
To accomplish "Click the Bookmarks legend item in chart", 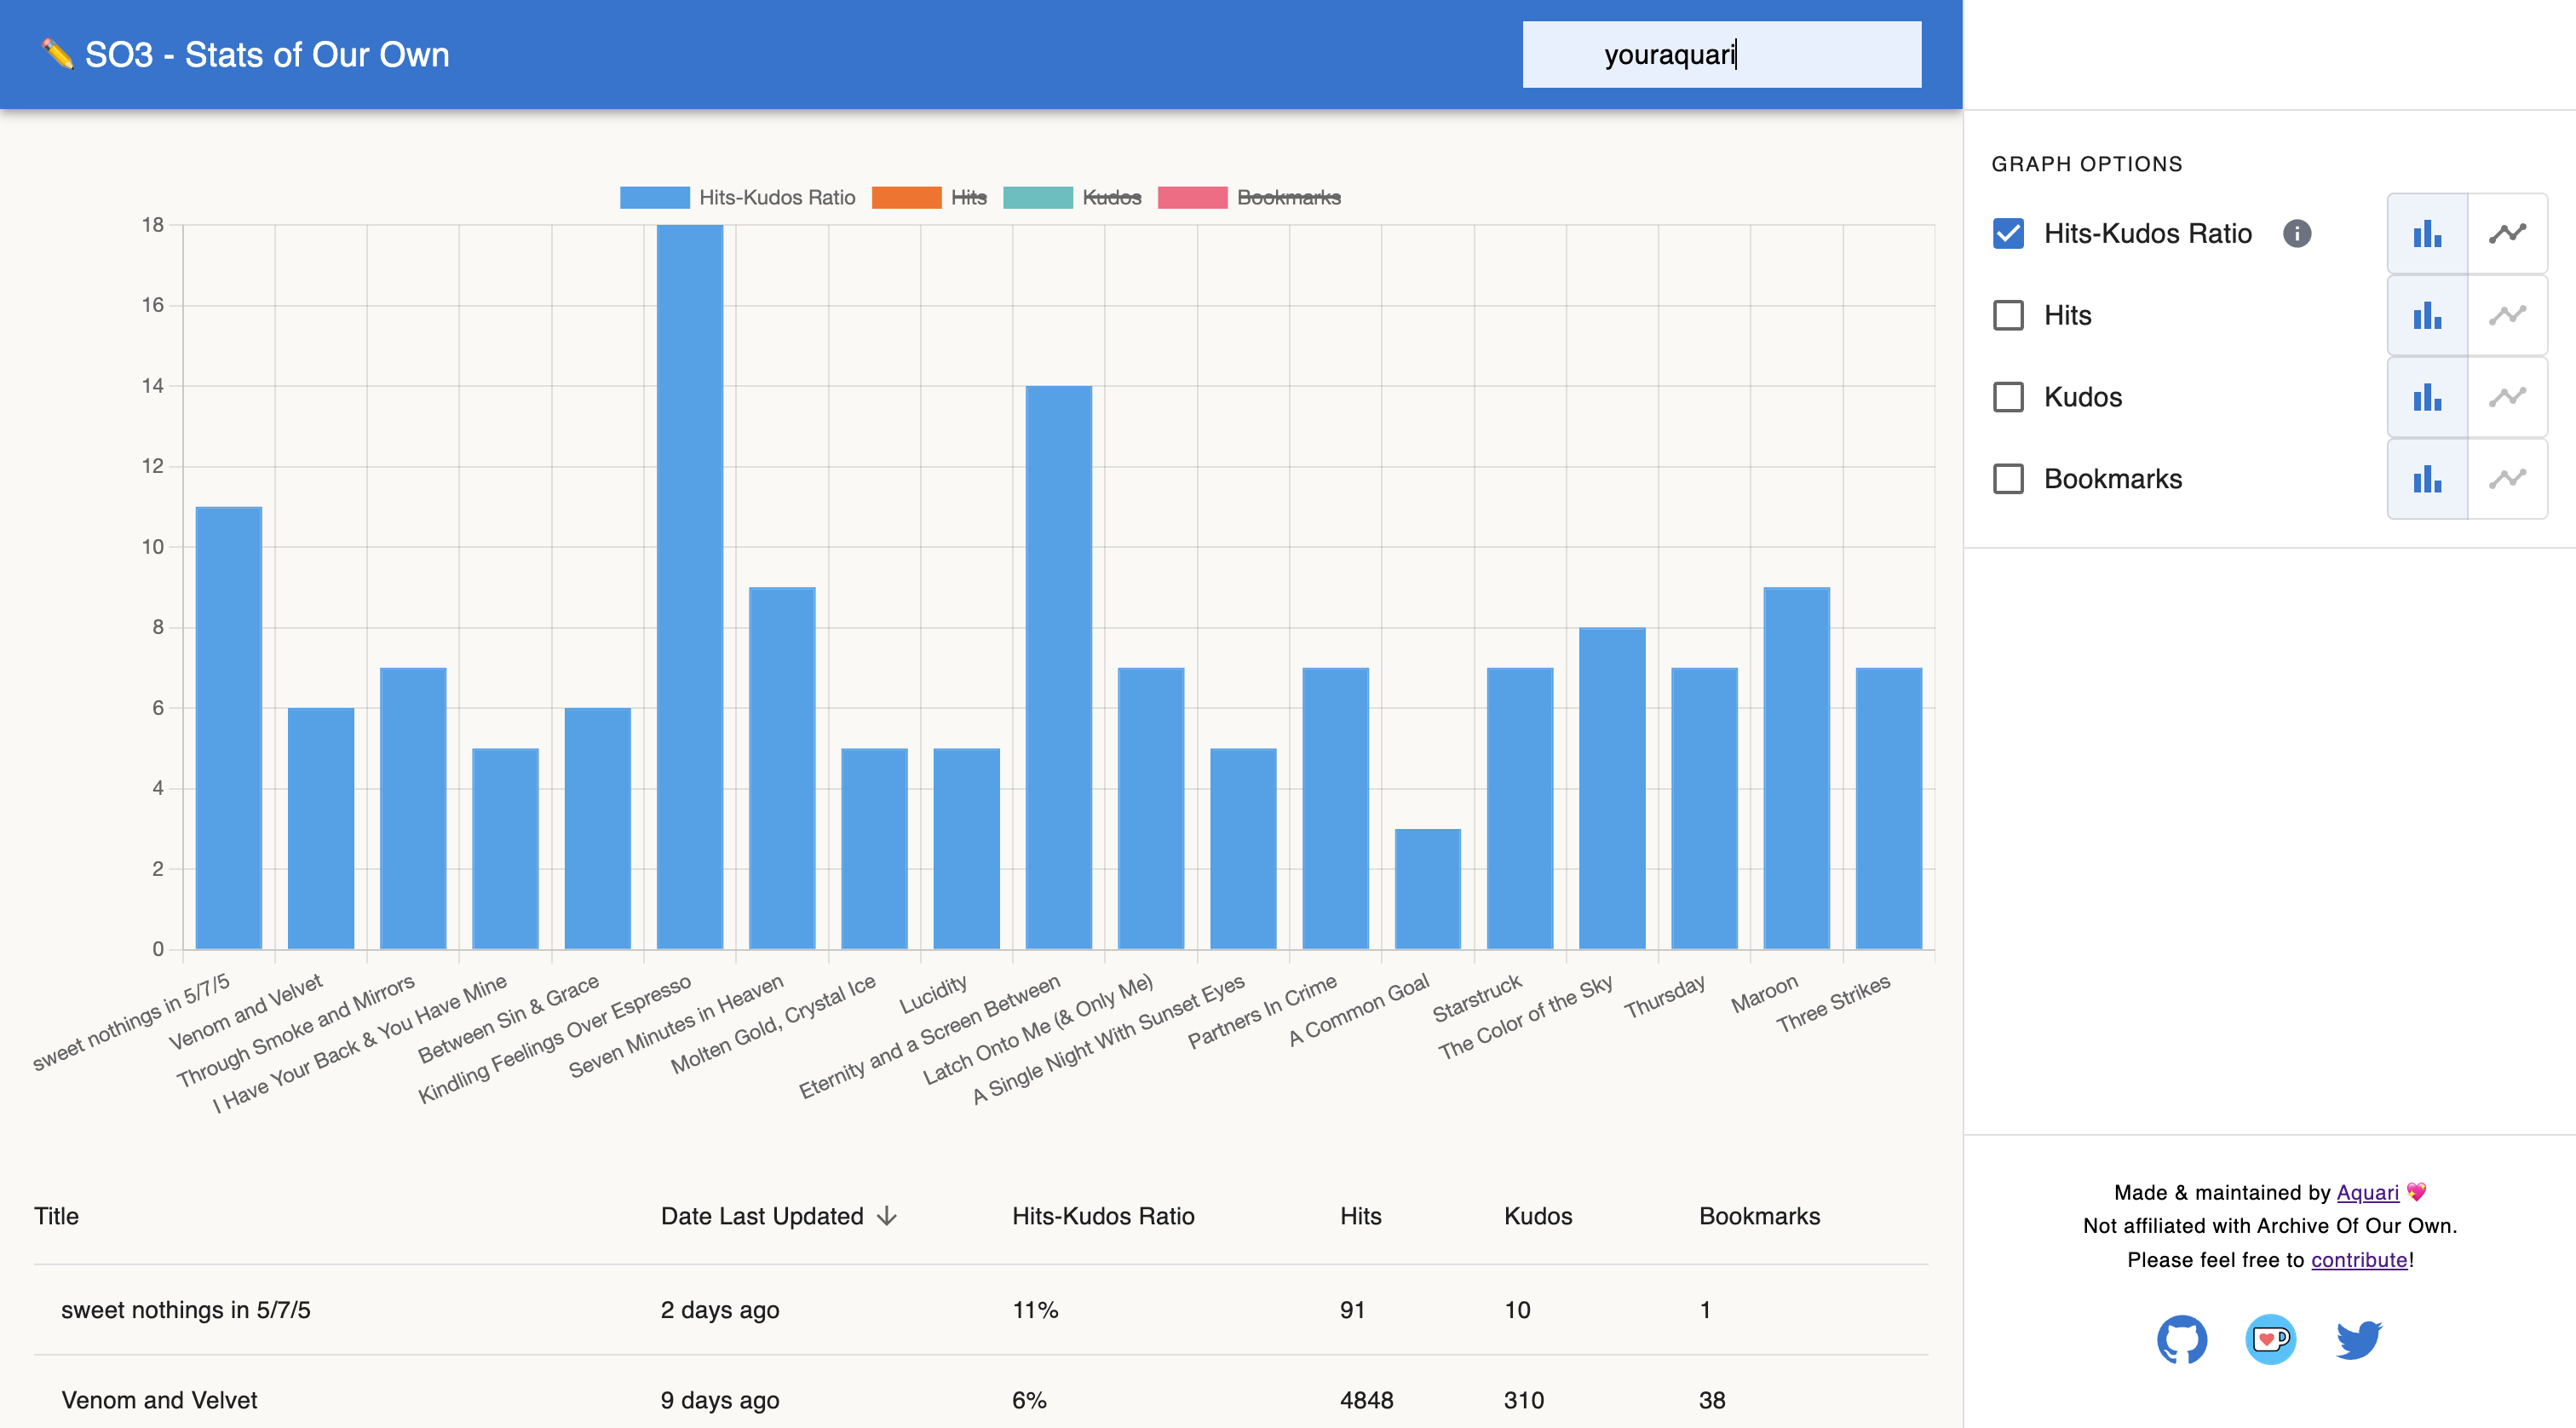I will (1288, 198).
